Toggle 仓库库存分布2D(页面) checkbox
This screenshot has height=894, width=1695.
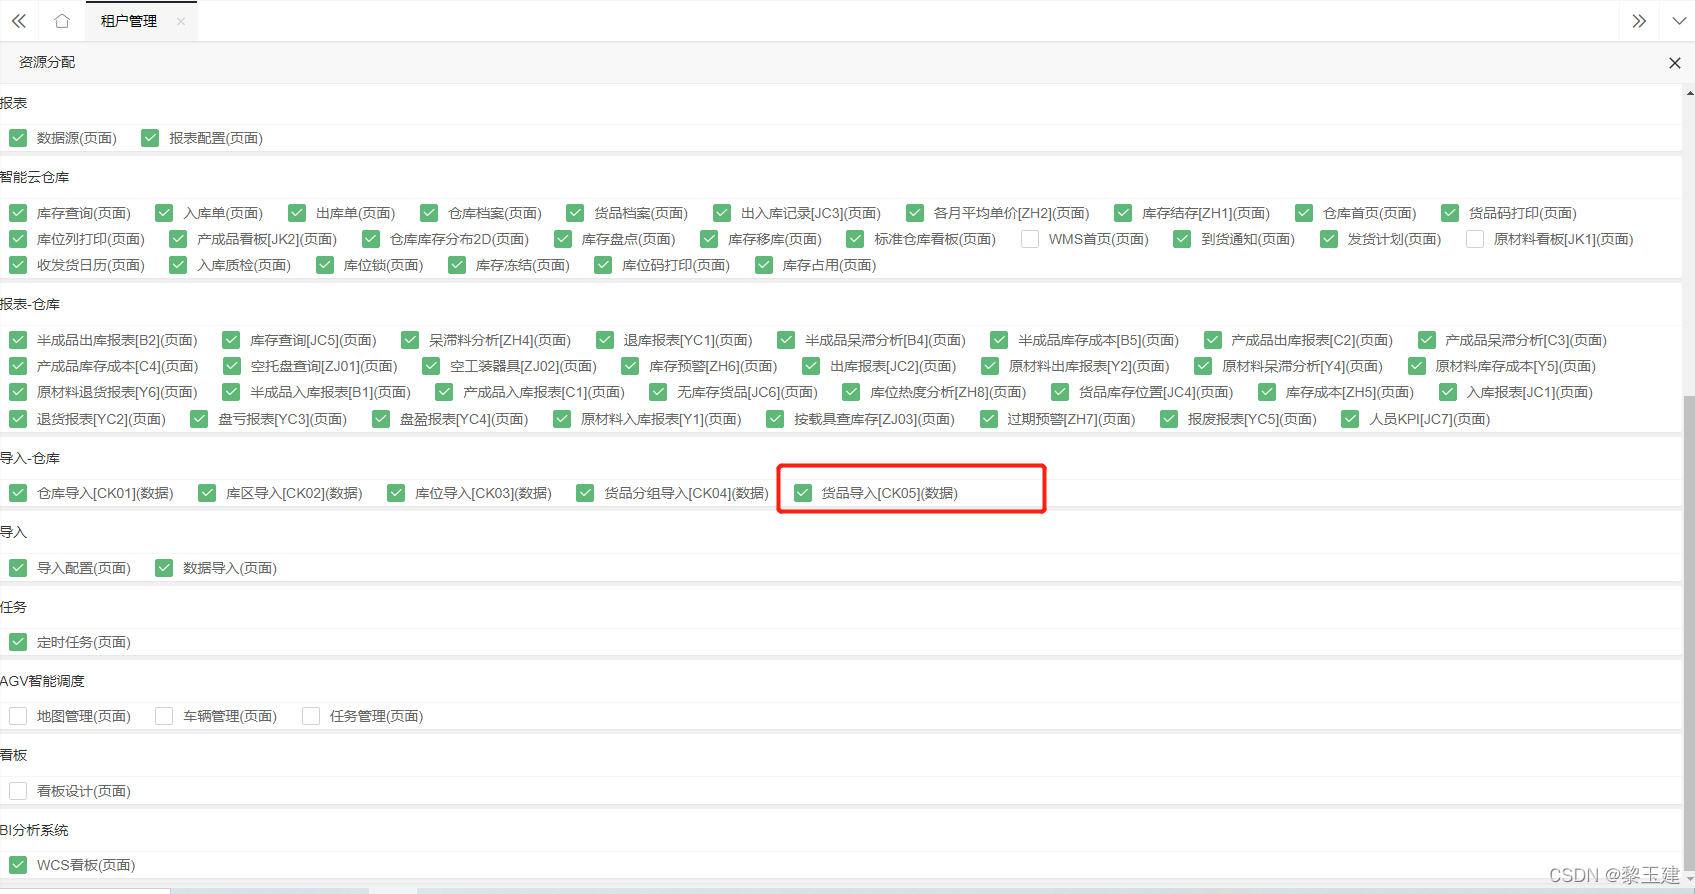[371, 239]
